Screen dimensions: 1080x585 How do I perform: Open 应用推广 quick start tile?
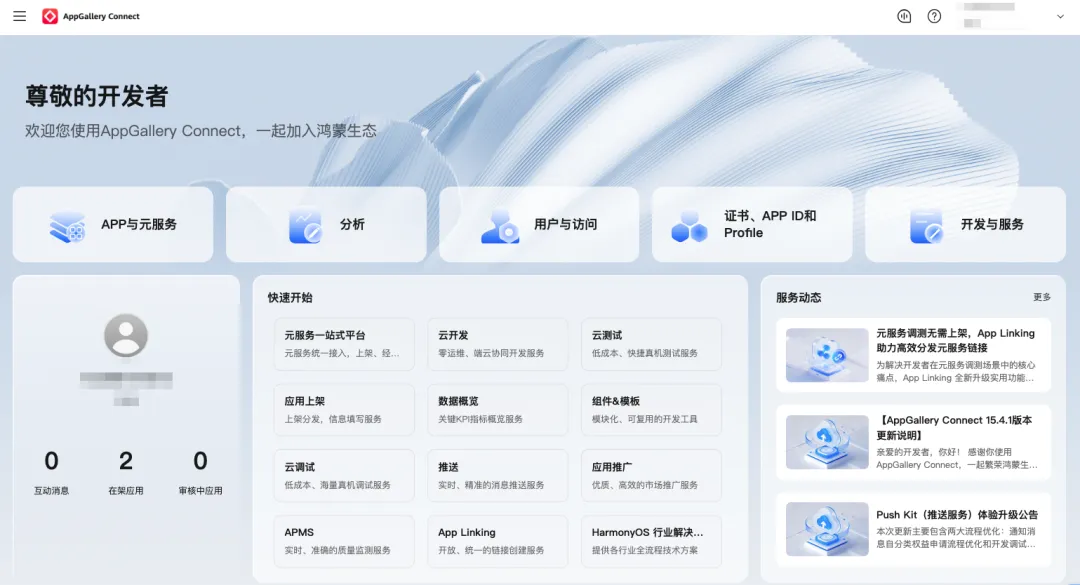click(652, 475)
